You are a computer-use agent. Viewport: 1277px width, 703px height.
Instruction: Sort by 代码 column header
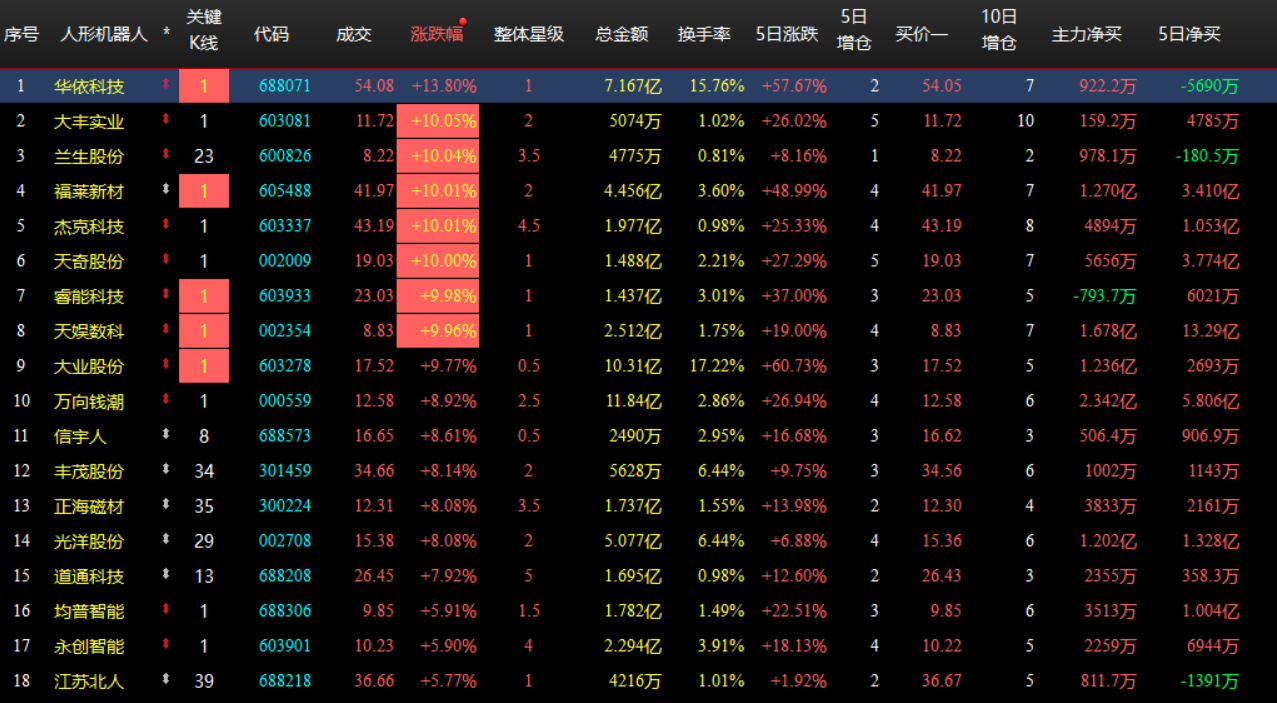click(x=271, y=34)
